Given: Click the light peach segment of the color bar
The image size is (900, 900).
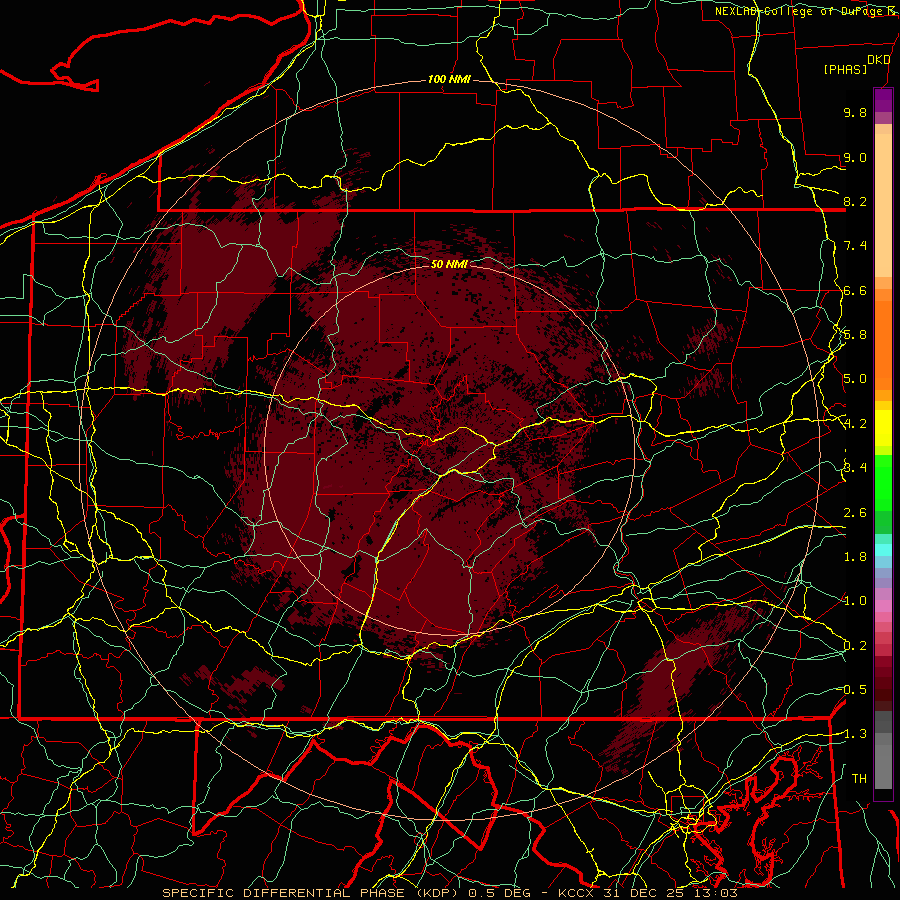Looking at the screenshot, I should click(x=883, y=207).
